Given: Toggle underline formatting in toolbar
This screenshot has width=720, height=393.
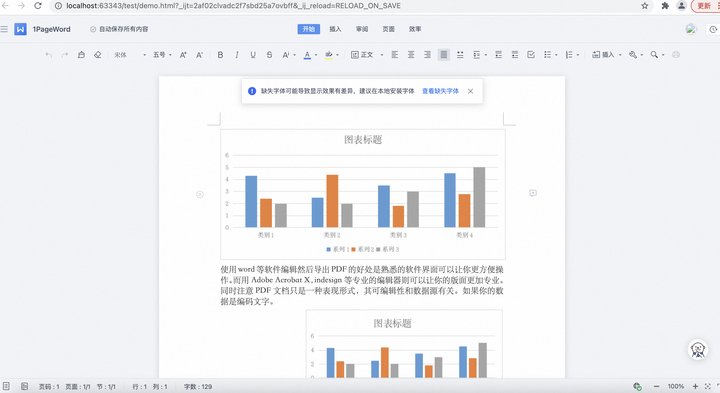Looking at the screenshot, I should click(x=253, y=55).
